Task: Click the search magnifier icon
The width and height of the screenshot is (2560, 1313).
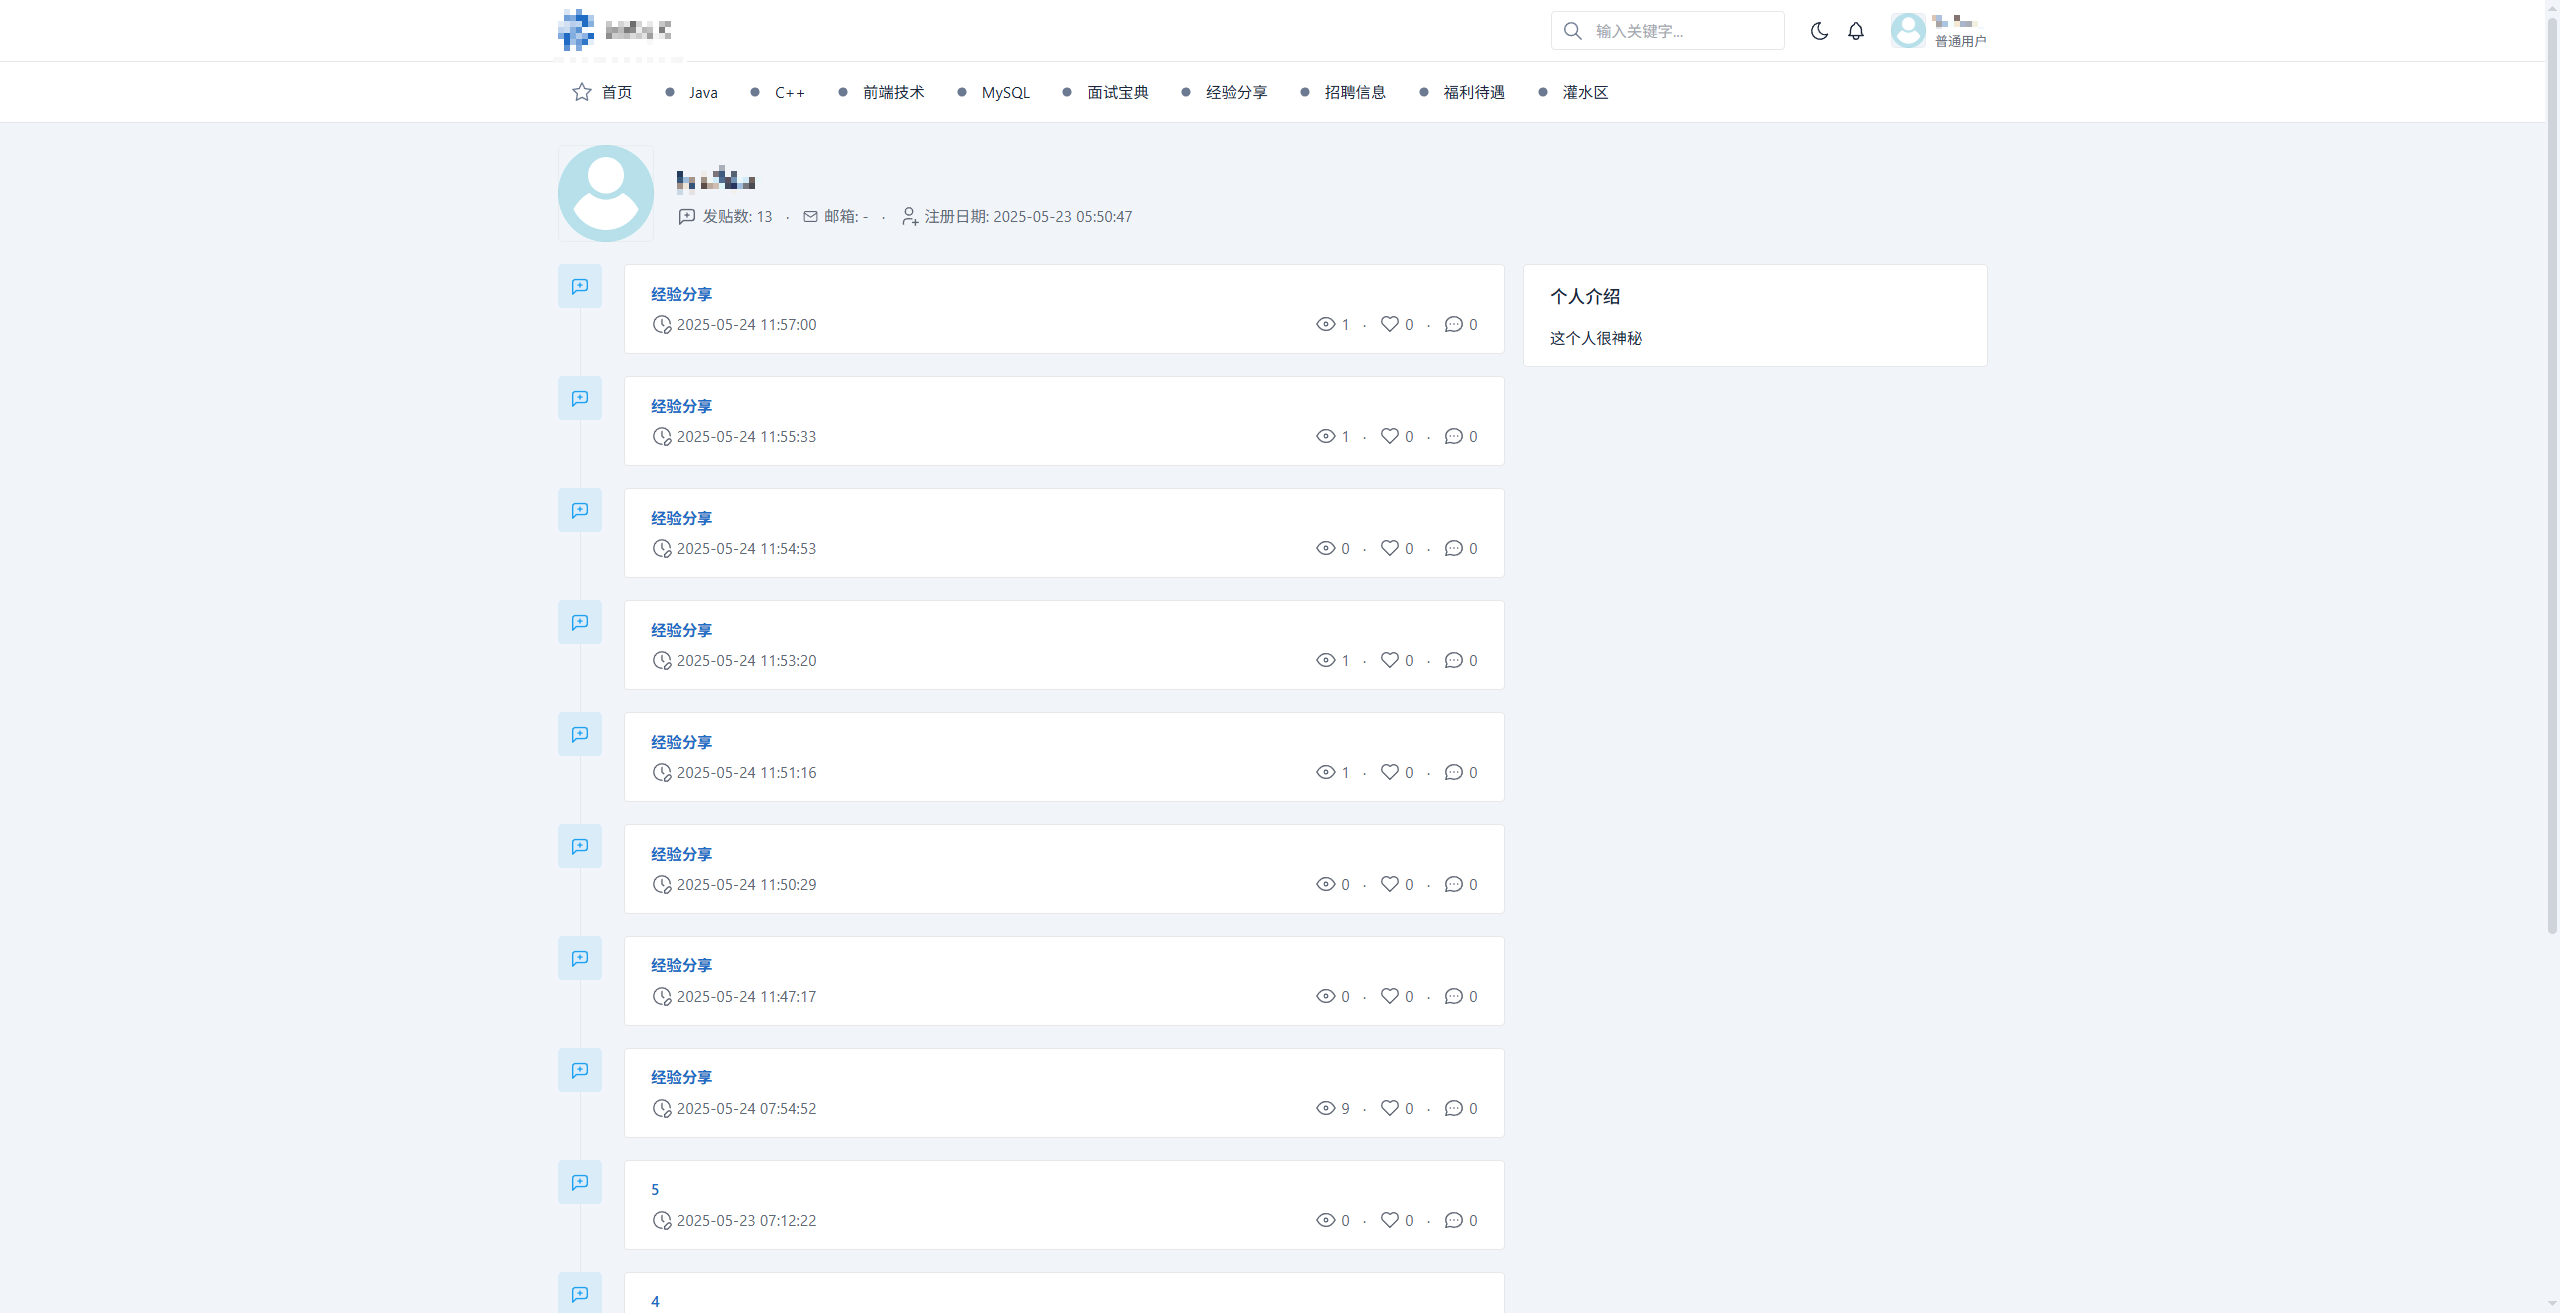Action: 1573,31
